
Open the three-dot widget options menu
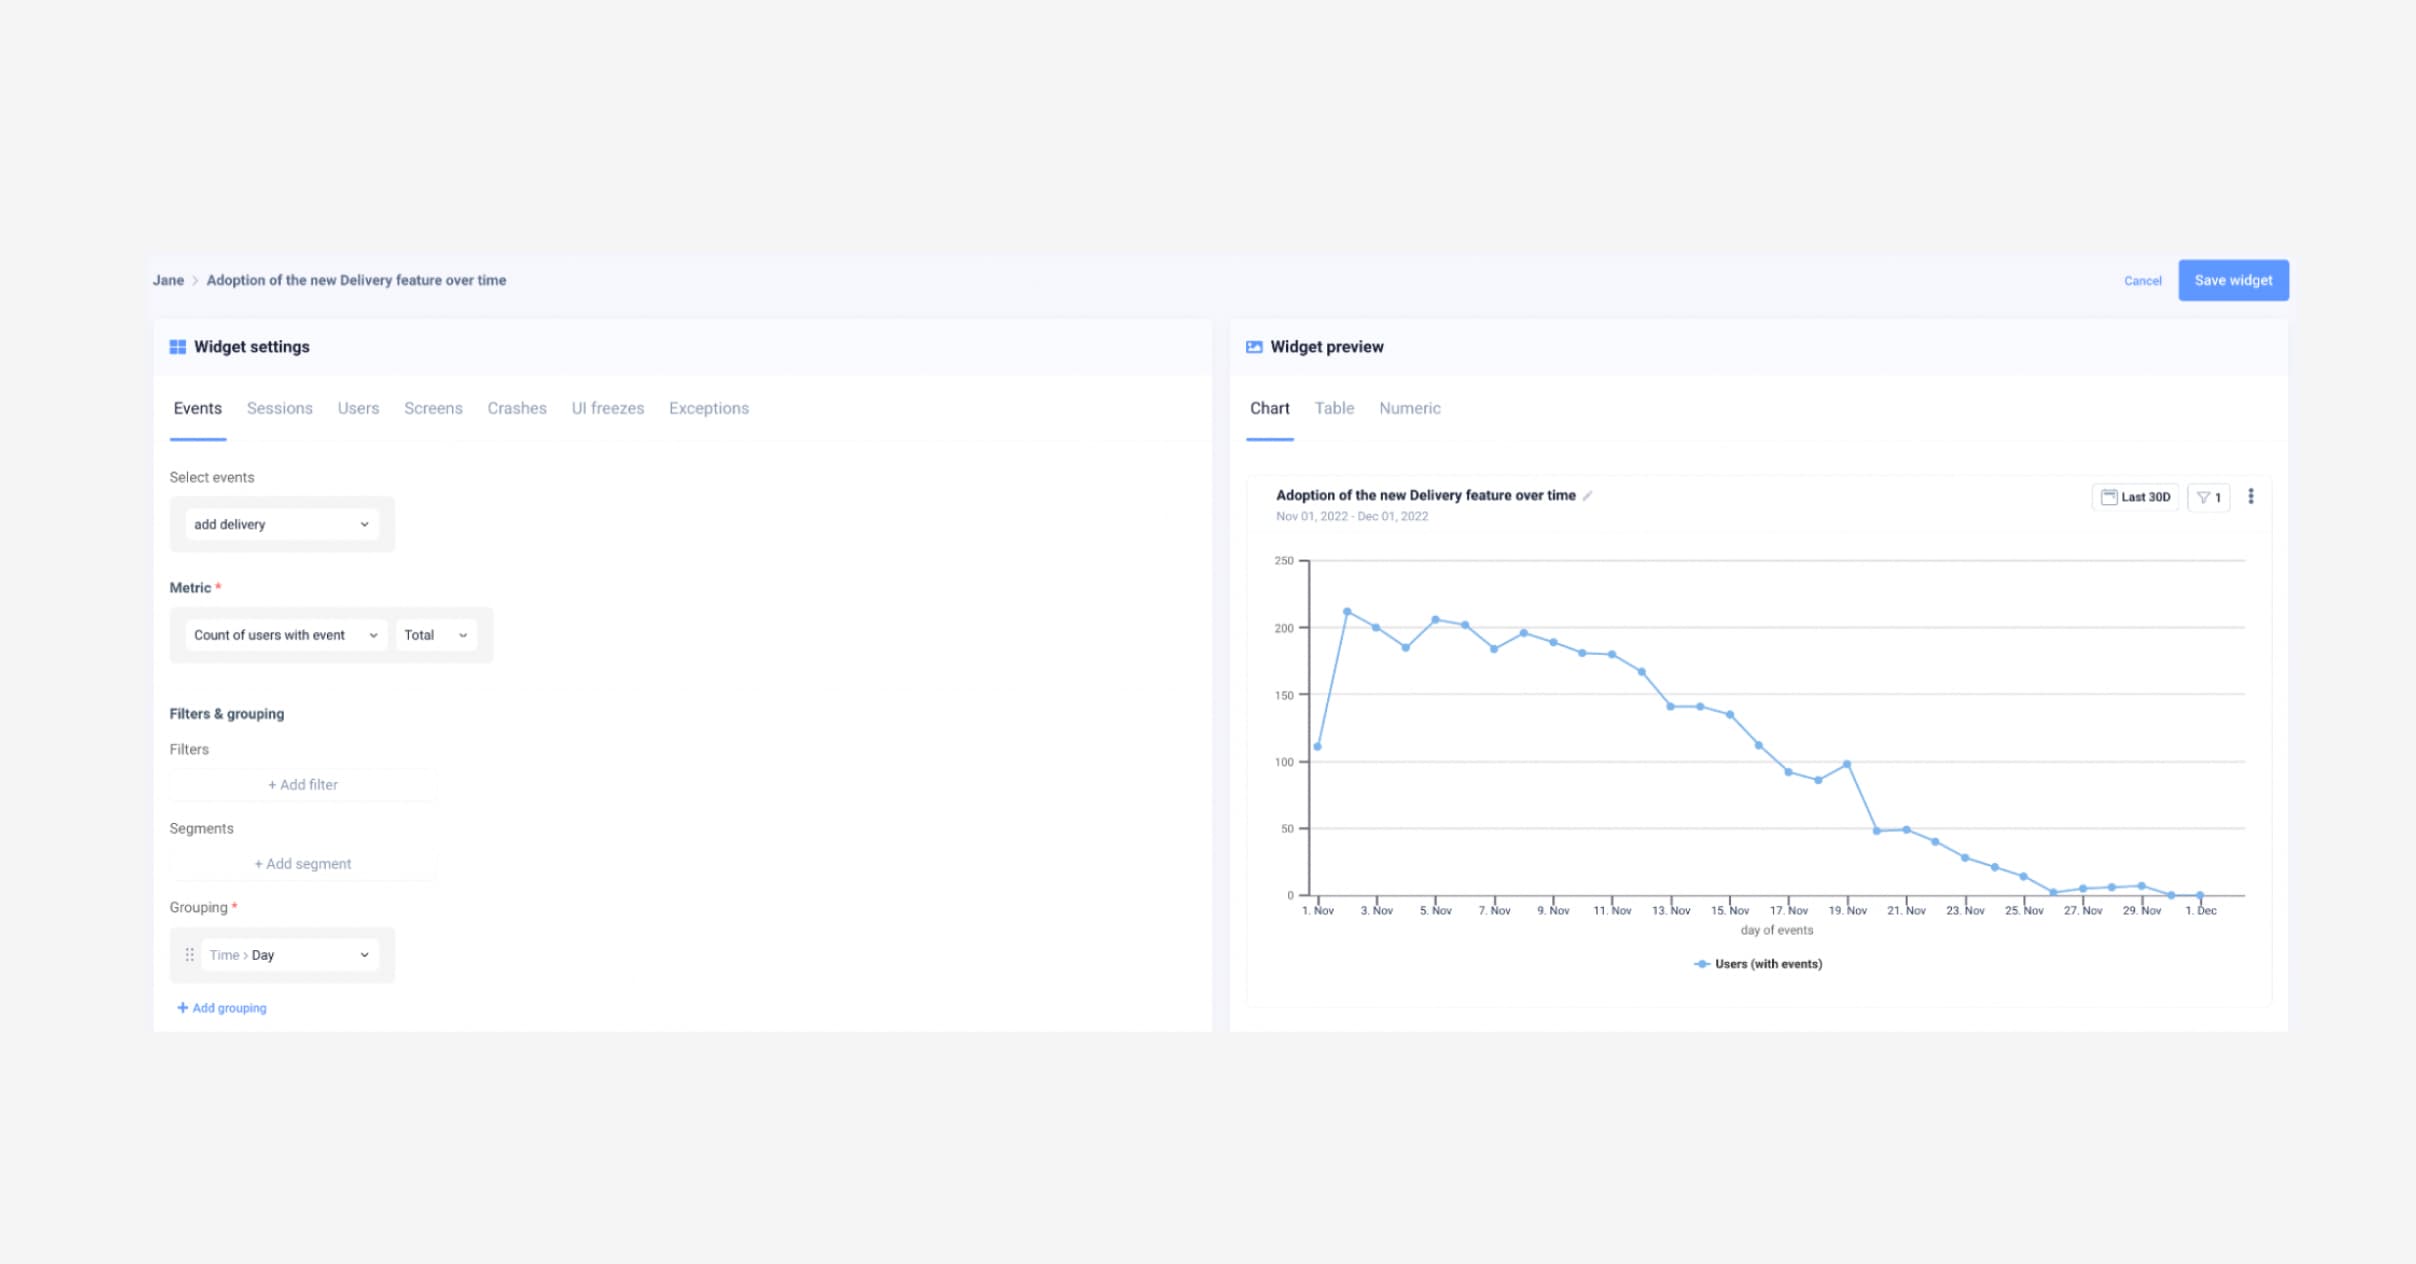2250,496
